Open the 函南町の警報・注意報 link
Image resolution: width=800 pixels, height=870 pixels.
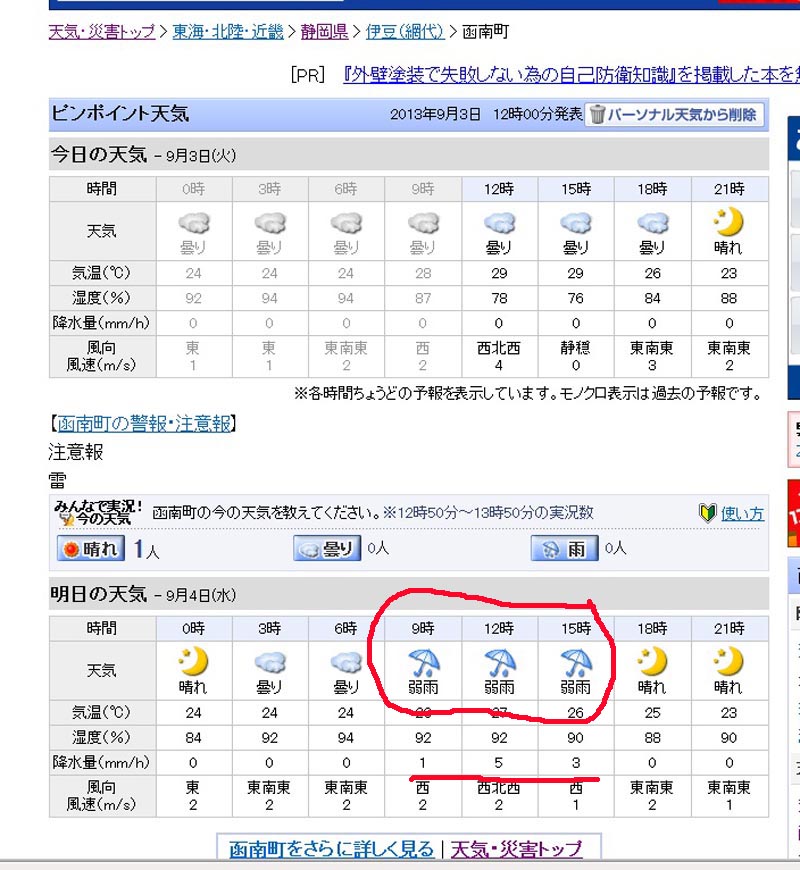point(141,424)
